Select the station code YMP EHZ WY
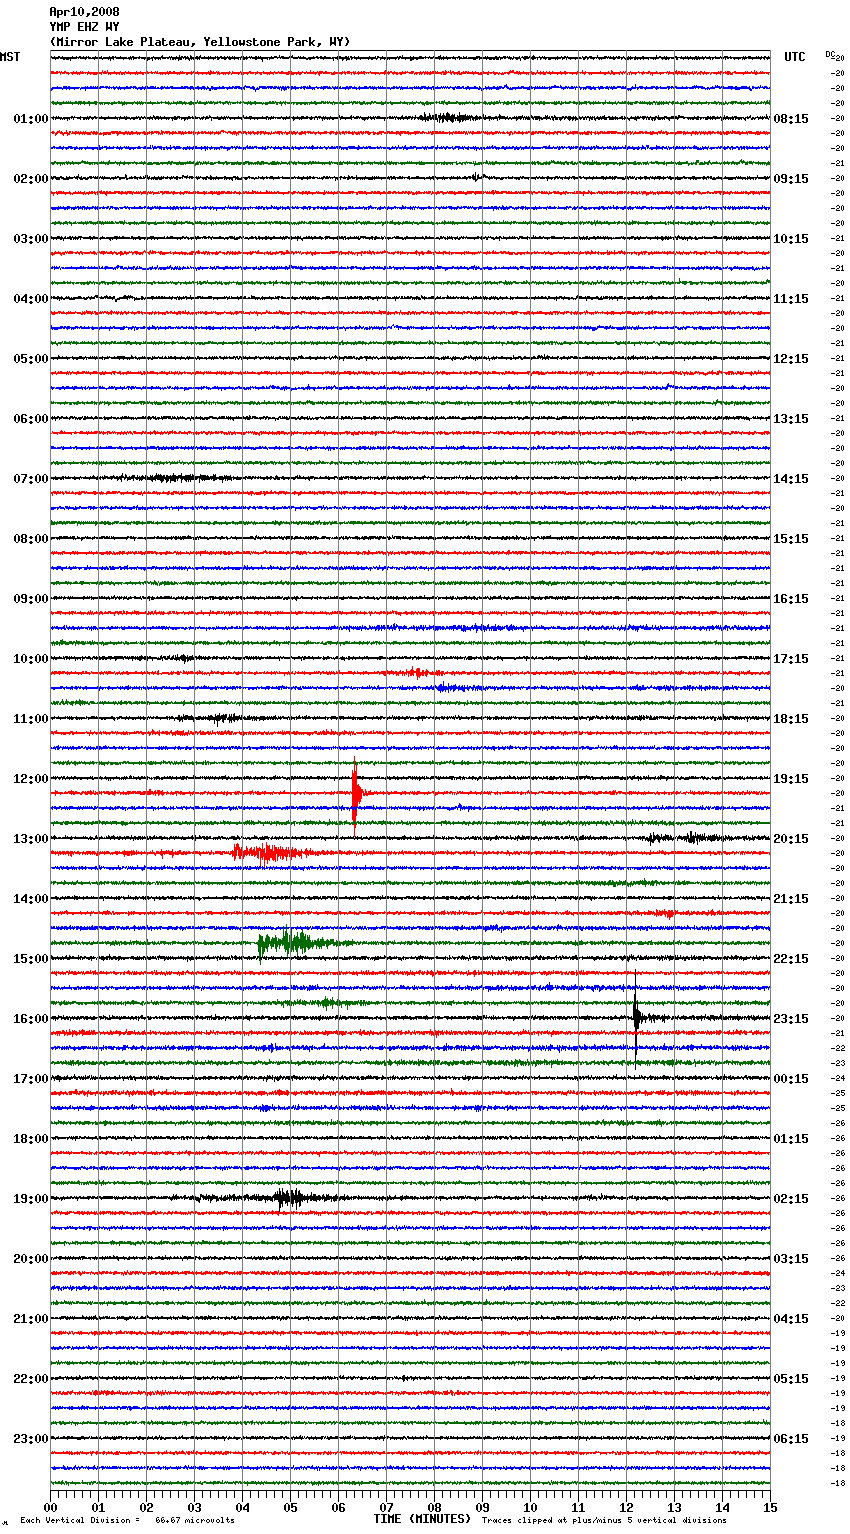 (x=84, y=27)
